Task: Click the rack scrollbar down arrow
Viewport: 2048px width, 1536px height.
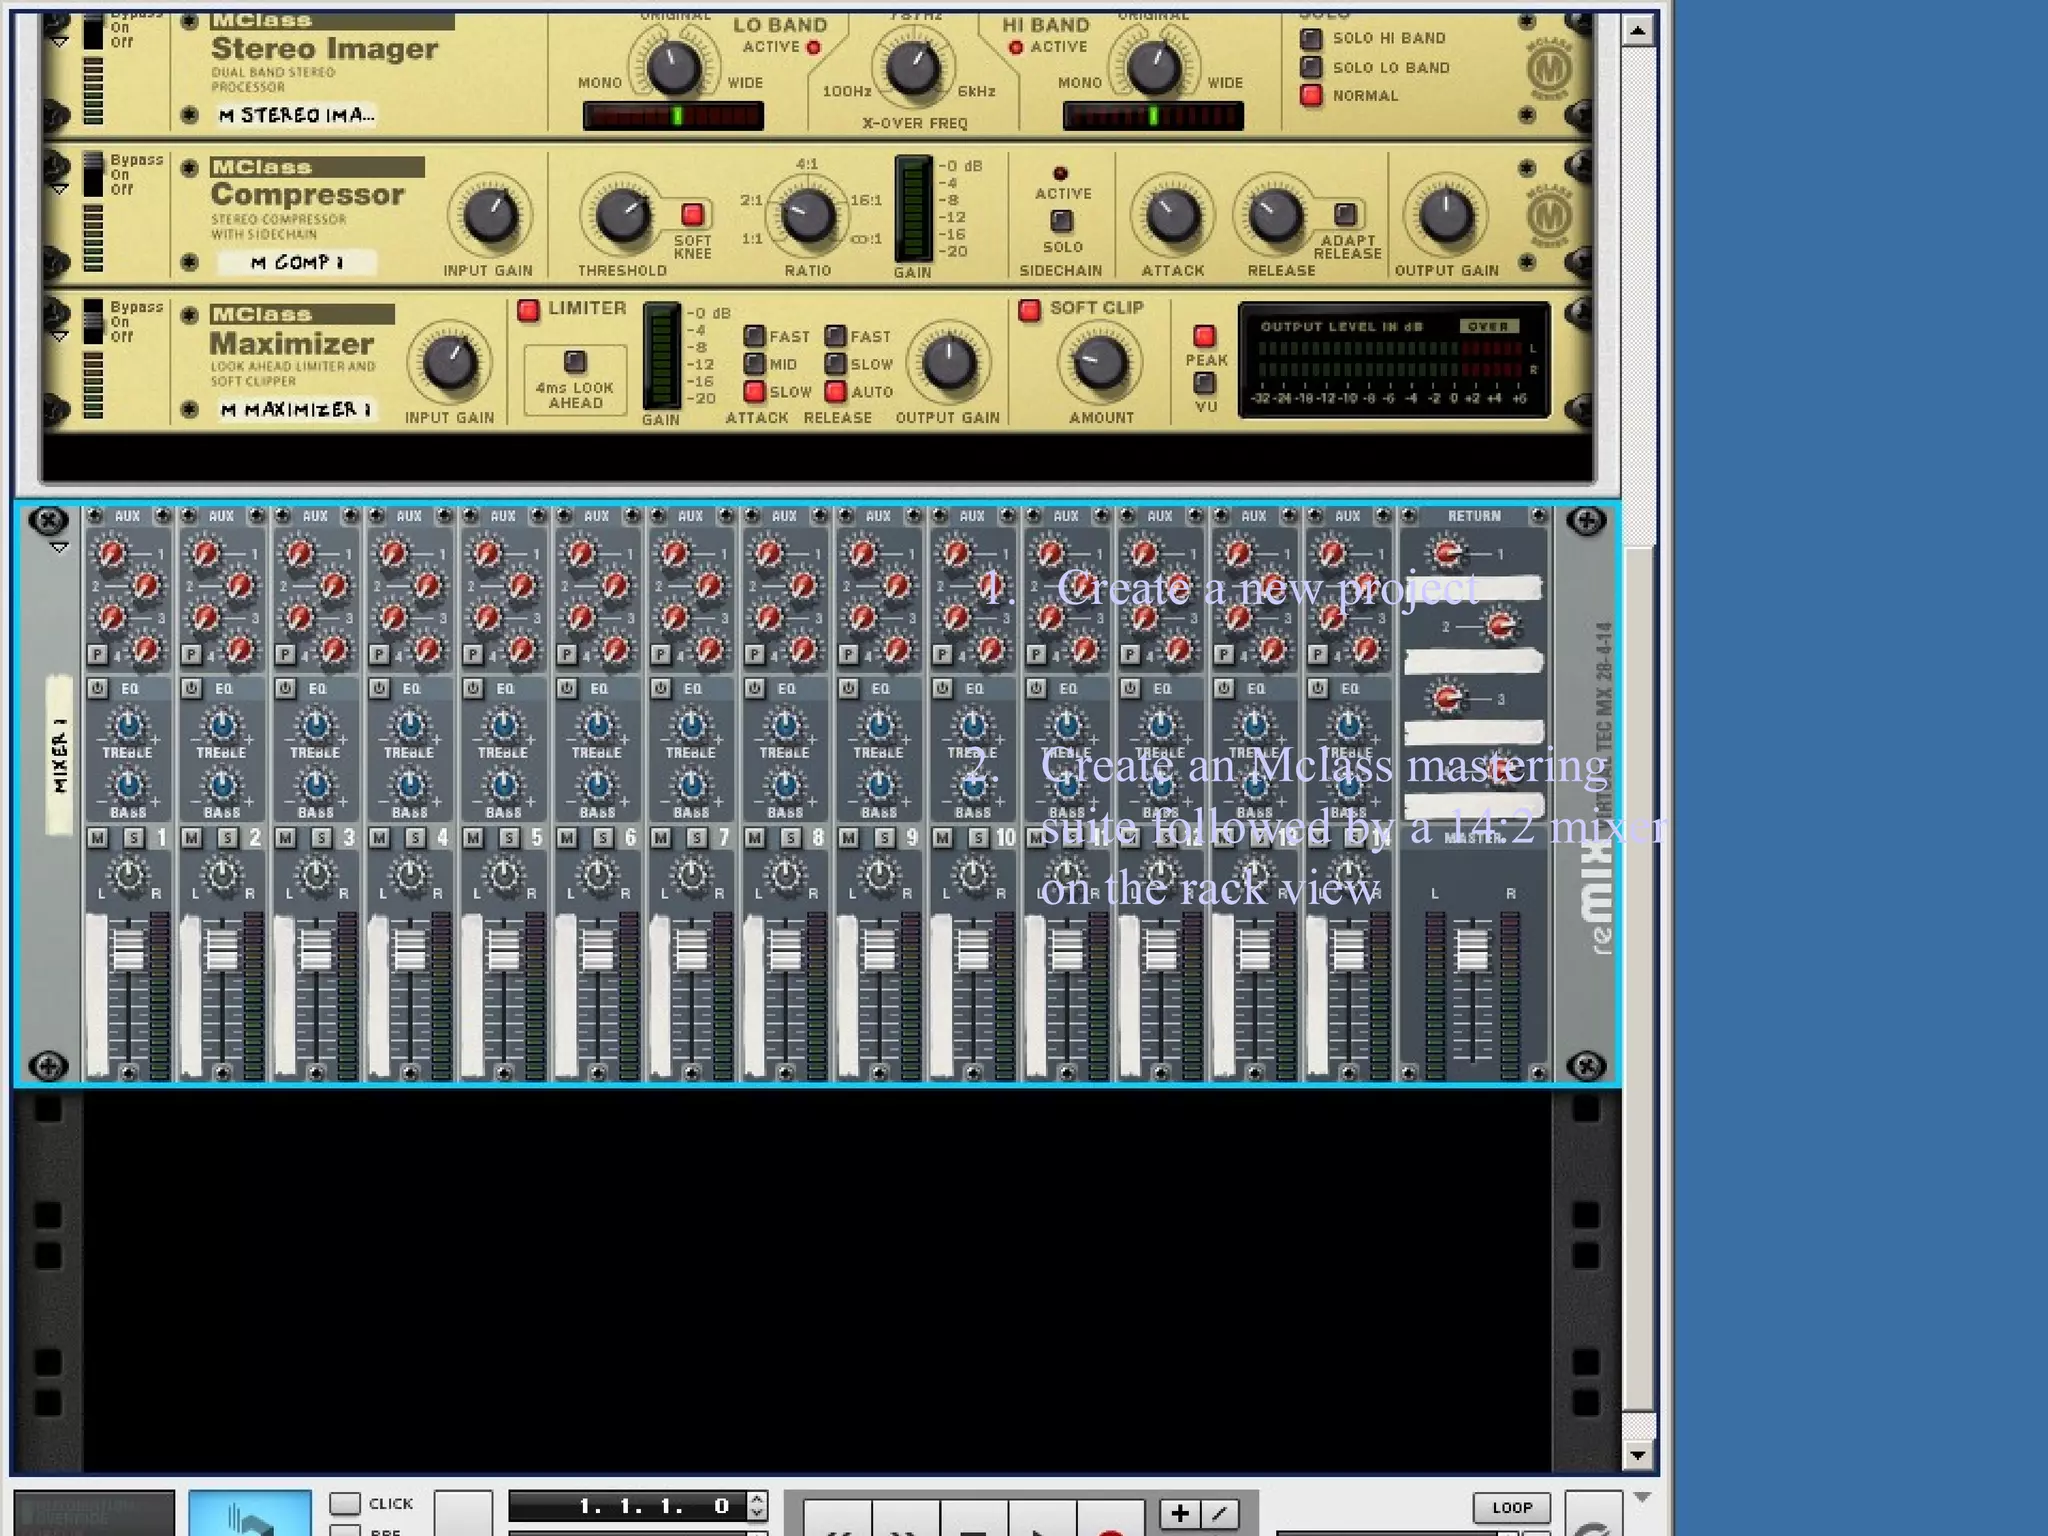Action: (1637, 1455)
